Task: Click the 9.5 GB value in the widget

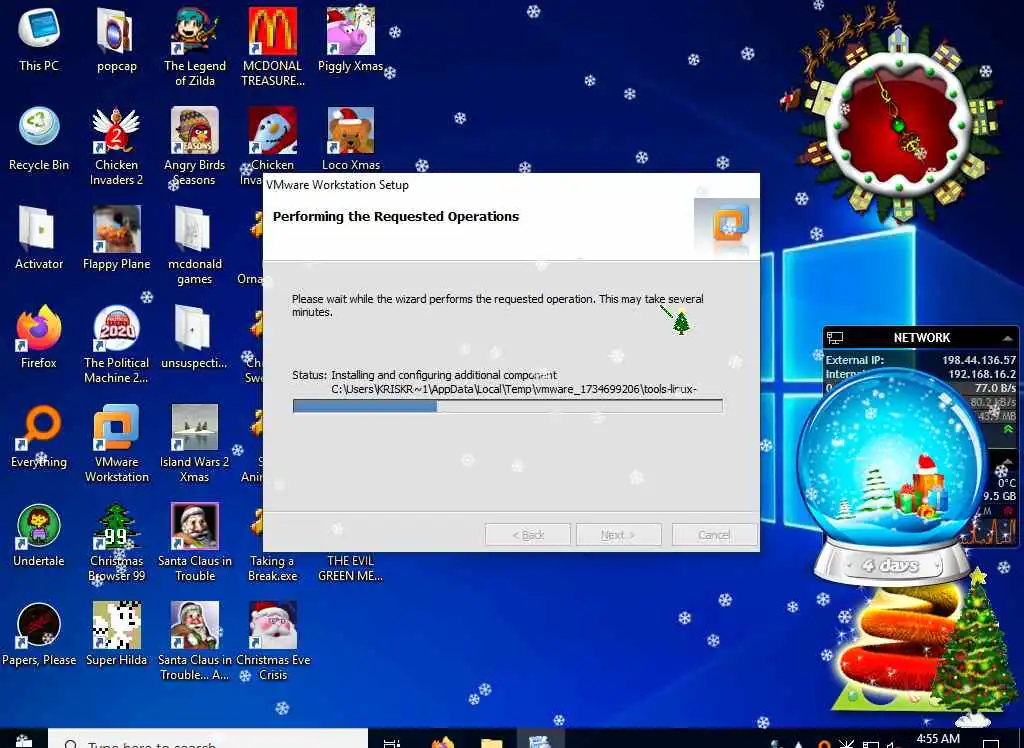Action: click(x=1000, y=496)
